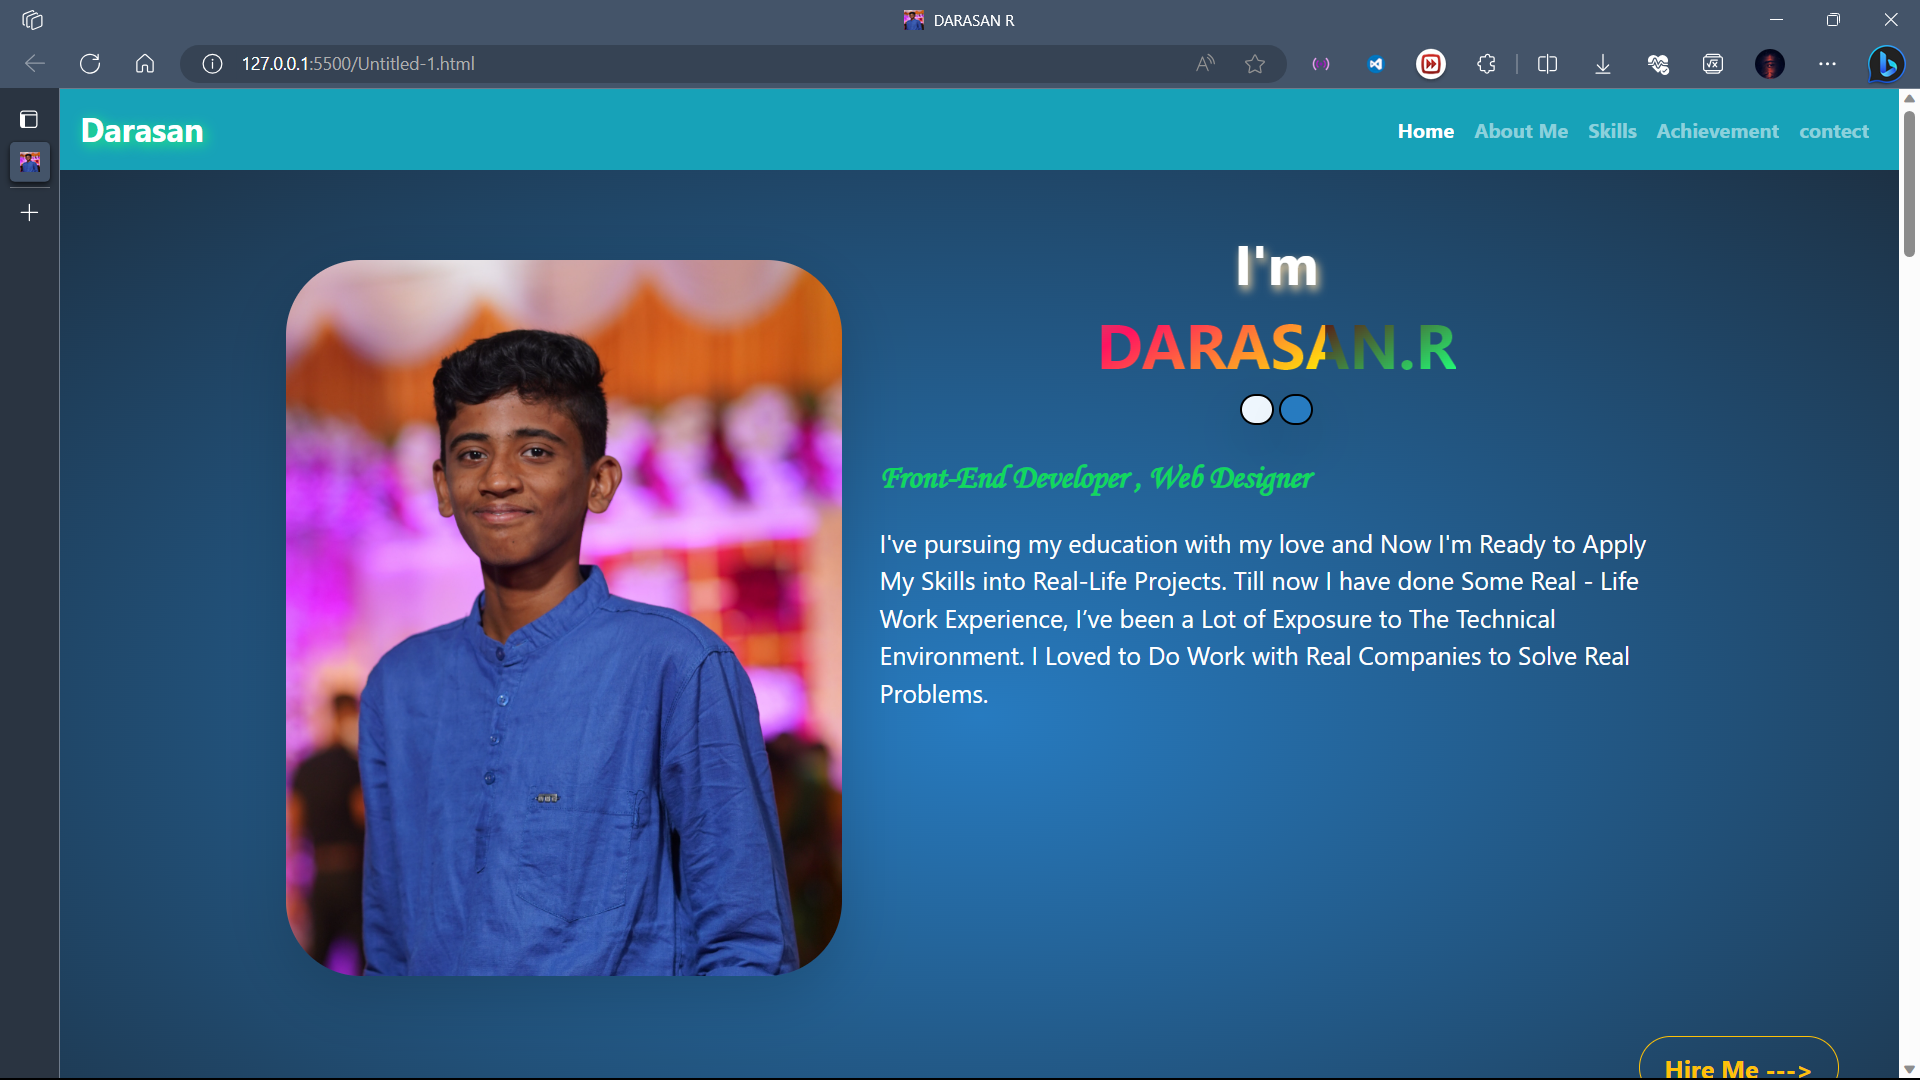The height and width of the screenshot is (1080, 1920).
Task: Go to About Me nav item
Action: (1520, 131)
